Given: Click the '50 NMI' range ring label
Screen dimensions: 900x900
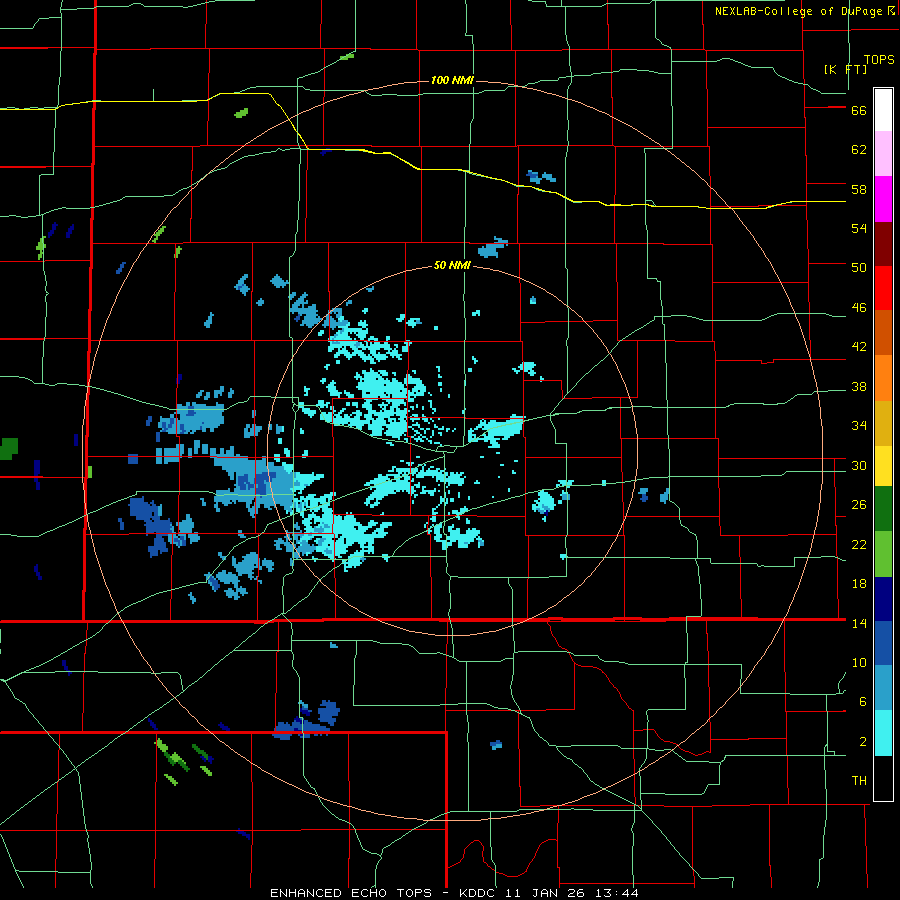Looking at the screenshot, I should [x=452, y=265].
